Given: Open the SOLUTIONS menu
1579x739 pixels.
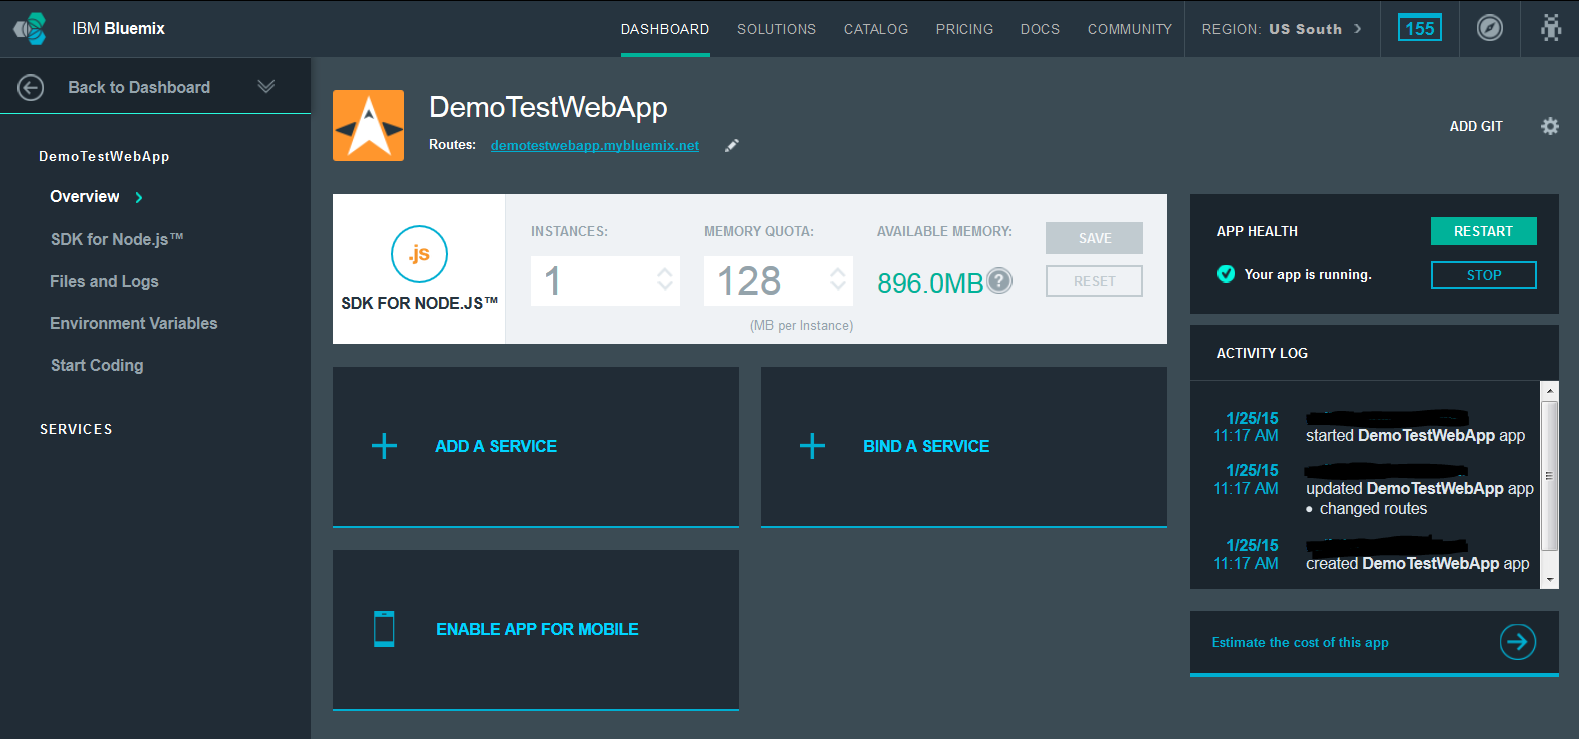Looking at the screenshot, I should point(776,29).
